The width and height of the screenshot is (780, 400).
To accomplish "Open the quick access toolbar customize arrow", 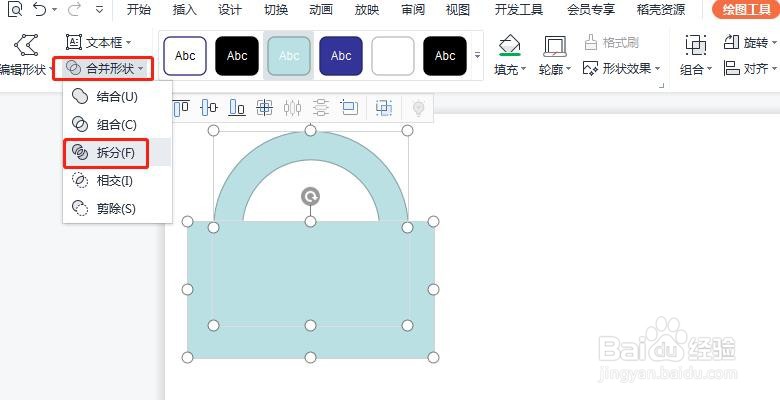I will coord(100,9).
